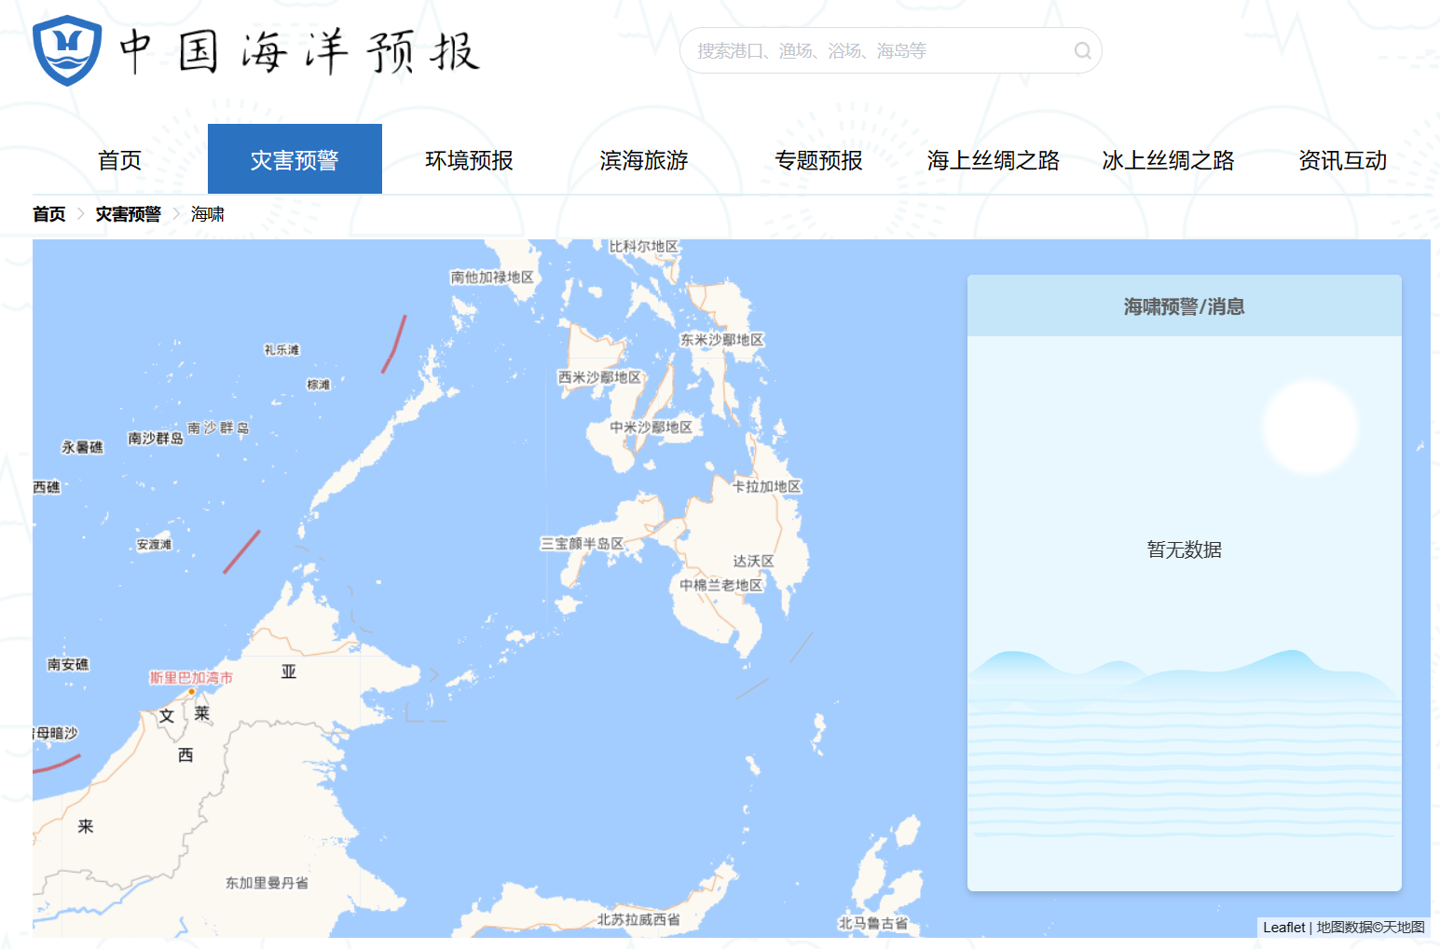Image resolution: width=1440 pixels, height=949 pixels.
Task: Select the 灾害预警 navigation tab
Action: click(x=294, y=160)
